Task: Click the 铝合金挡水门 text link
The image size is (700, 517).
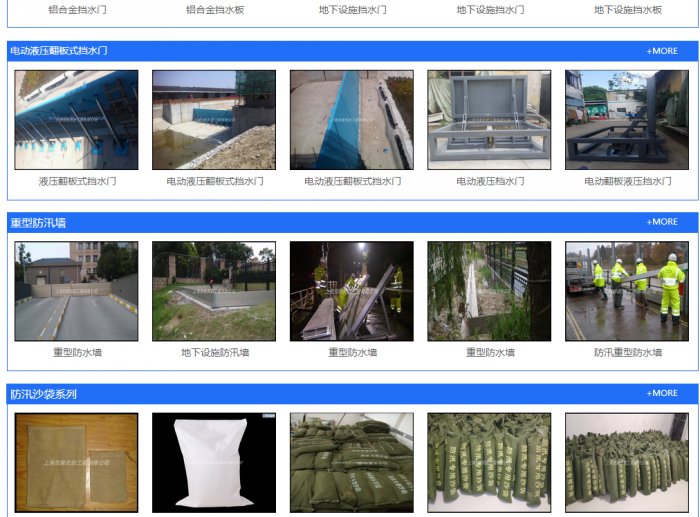Action: [77, 10]
